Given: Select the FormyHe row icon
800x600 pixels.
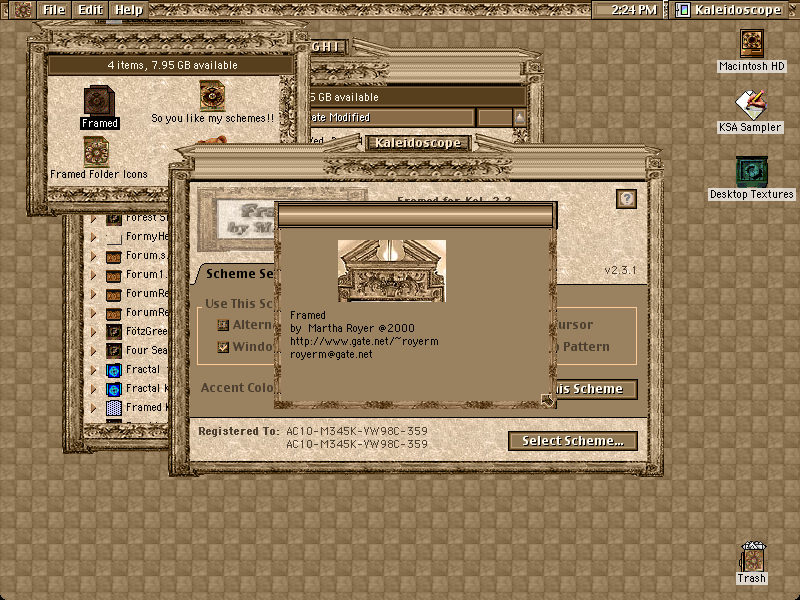Looking at the screenshot, I should 113,237.
